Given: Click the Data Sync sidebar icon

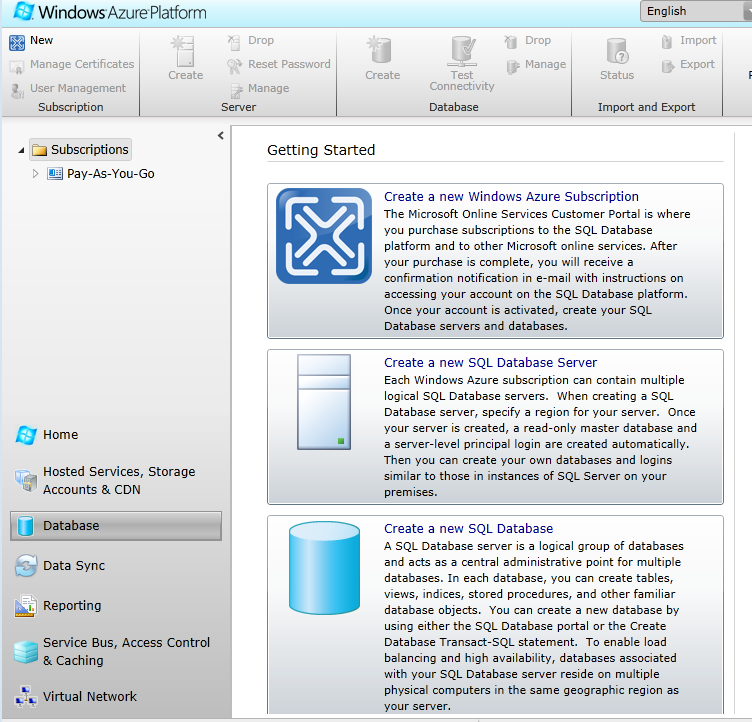Looking at the screenshot, I should [26, 566].
